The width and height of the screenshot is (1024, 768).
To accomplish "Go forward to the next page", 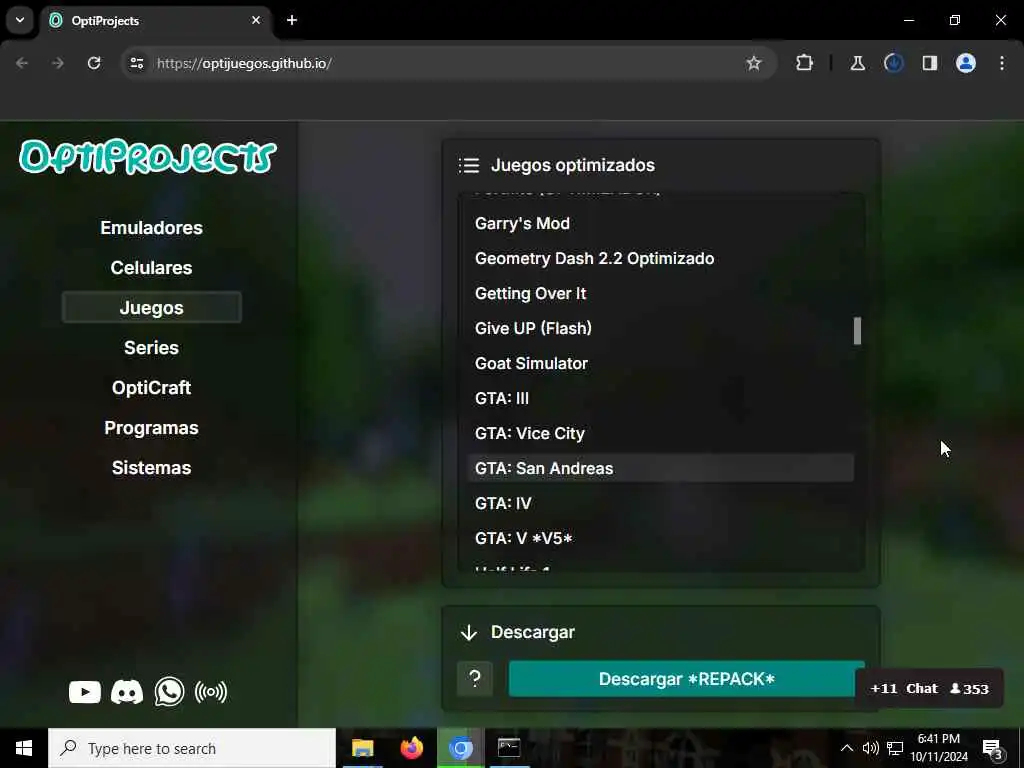I will tap(57, 63).
